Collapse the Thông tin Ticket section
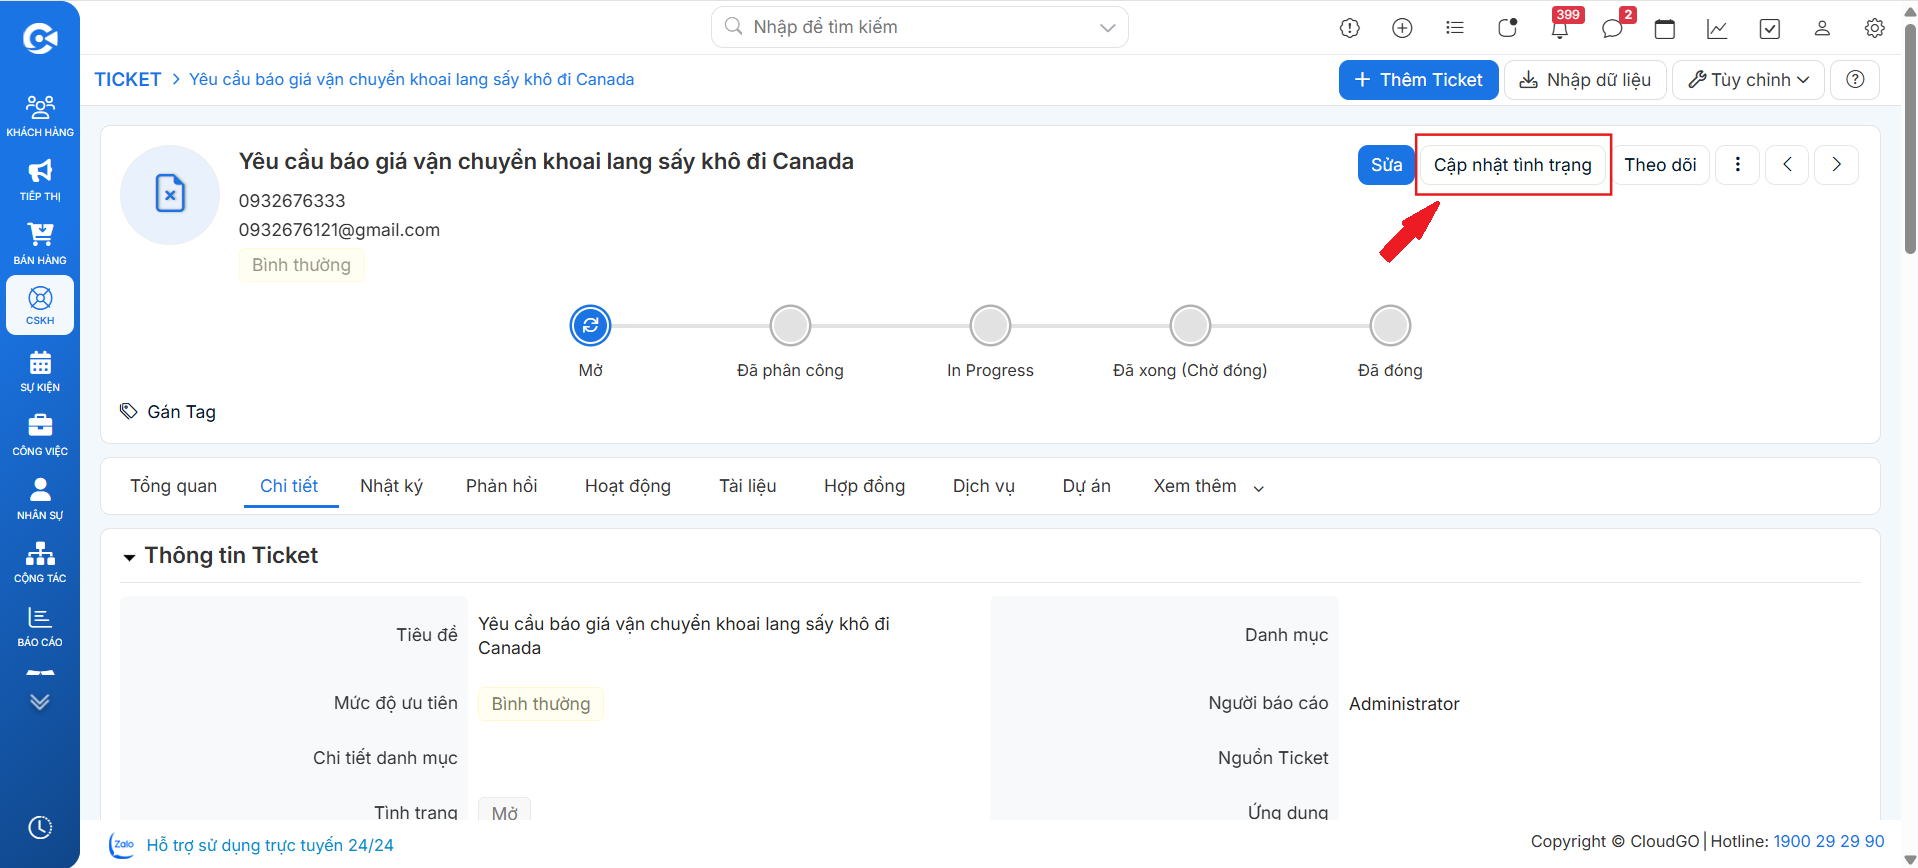Screen dimensions: 1918x868 pos(129,557)
